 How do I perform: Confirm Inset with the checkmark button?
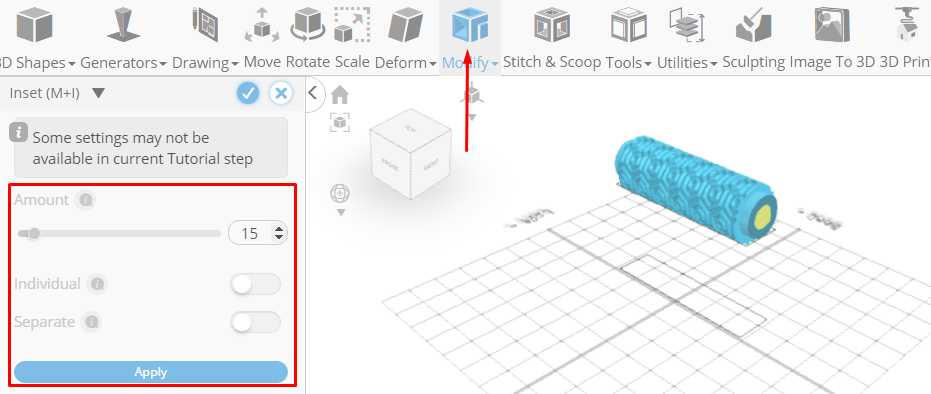pyautogui.click(x=248, y=93)
